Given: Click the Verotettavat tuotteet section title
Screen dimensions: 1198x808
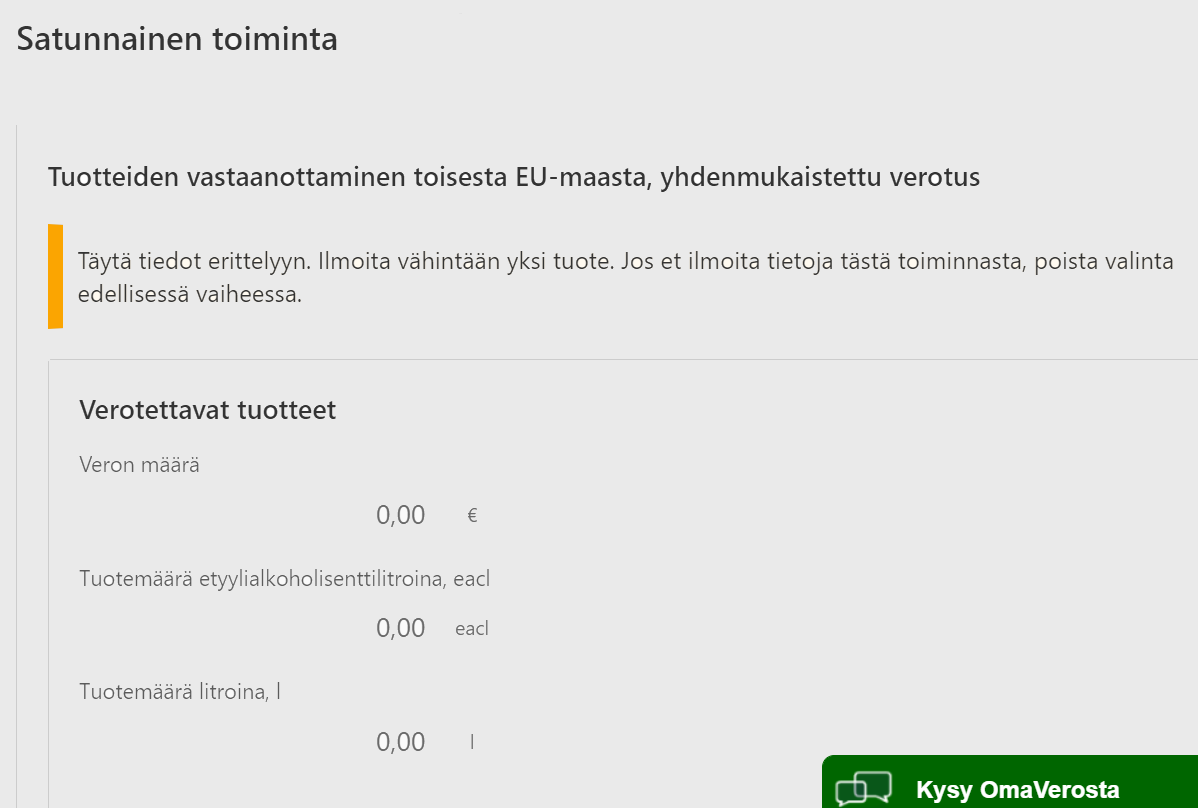Looking at the screenshot, I should click(x=207, y=410).
